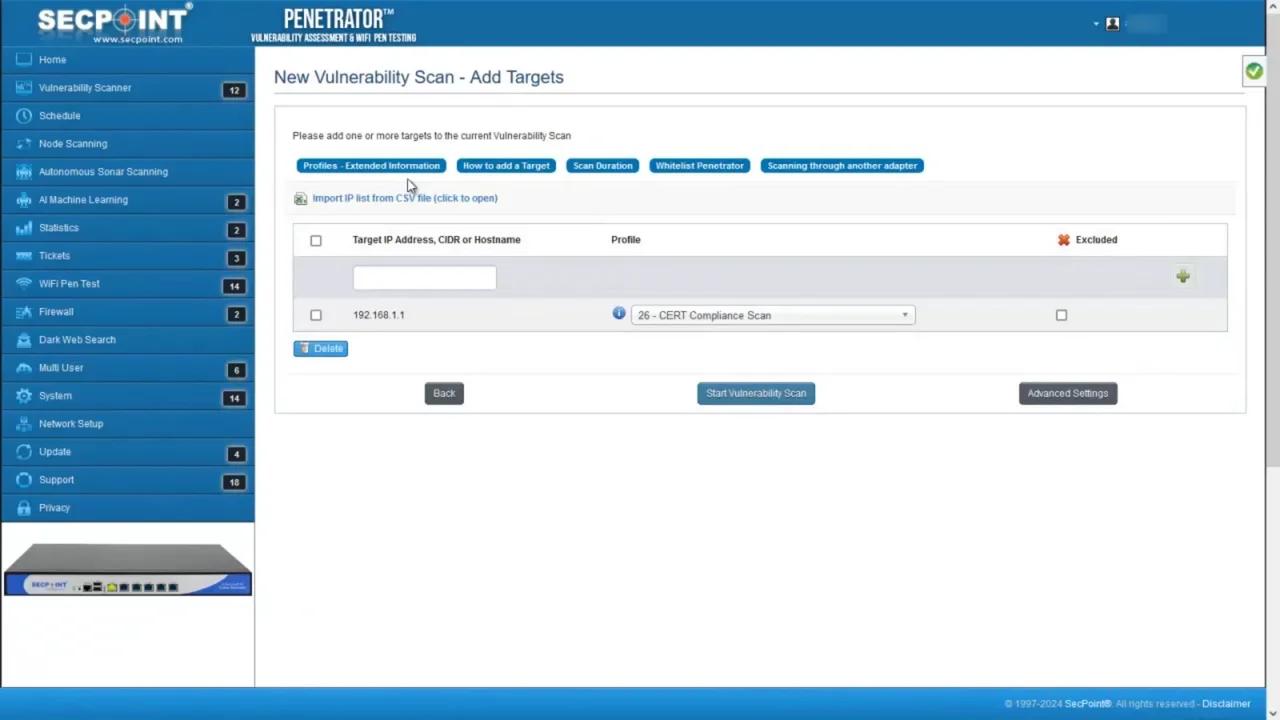The width and height of the screenshot is (1280, 720).
Task: Click the WiFi Pen Test icon
Action: point(23,283)
